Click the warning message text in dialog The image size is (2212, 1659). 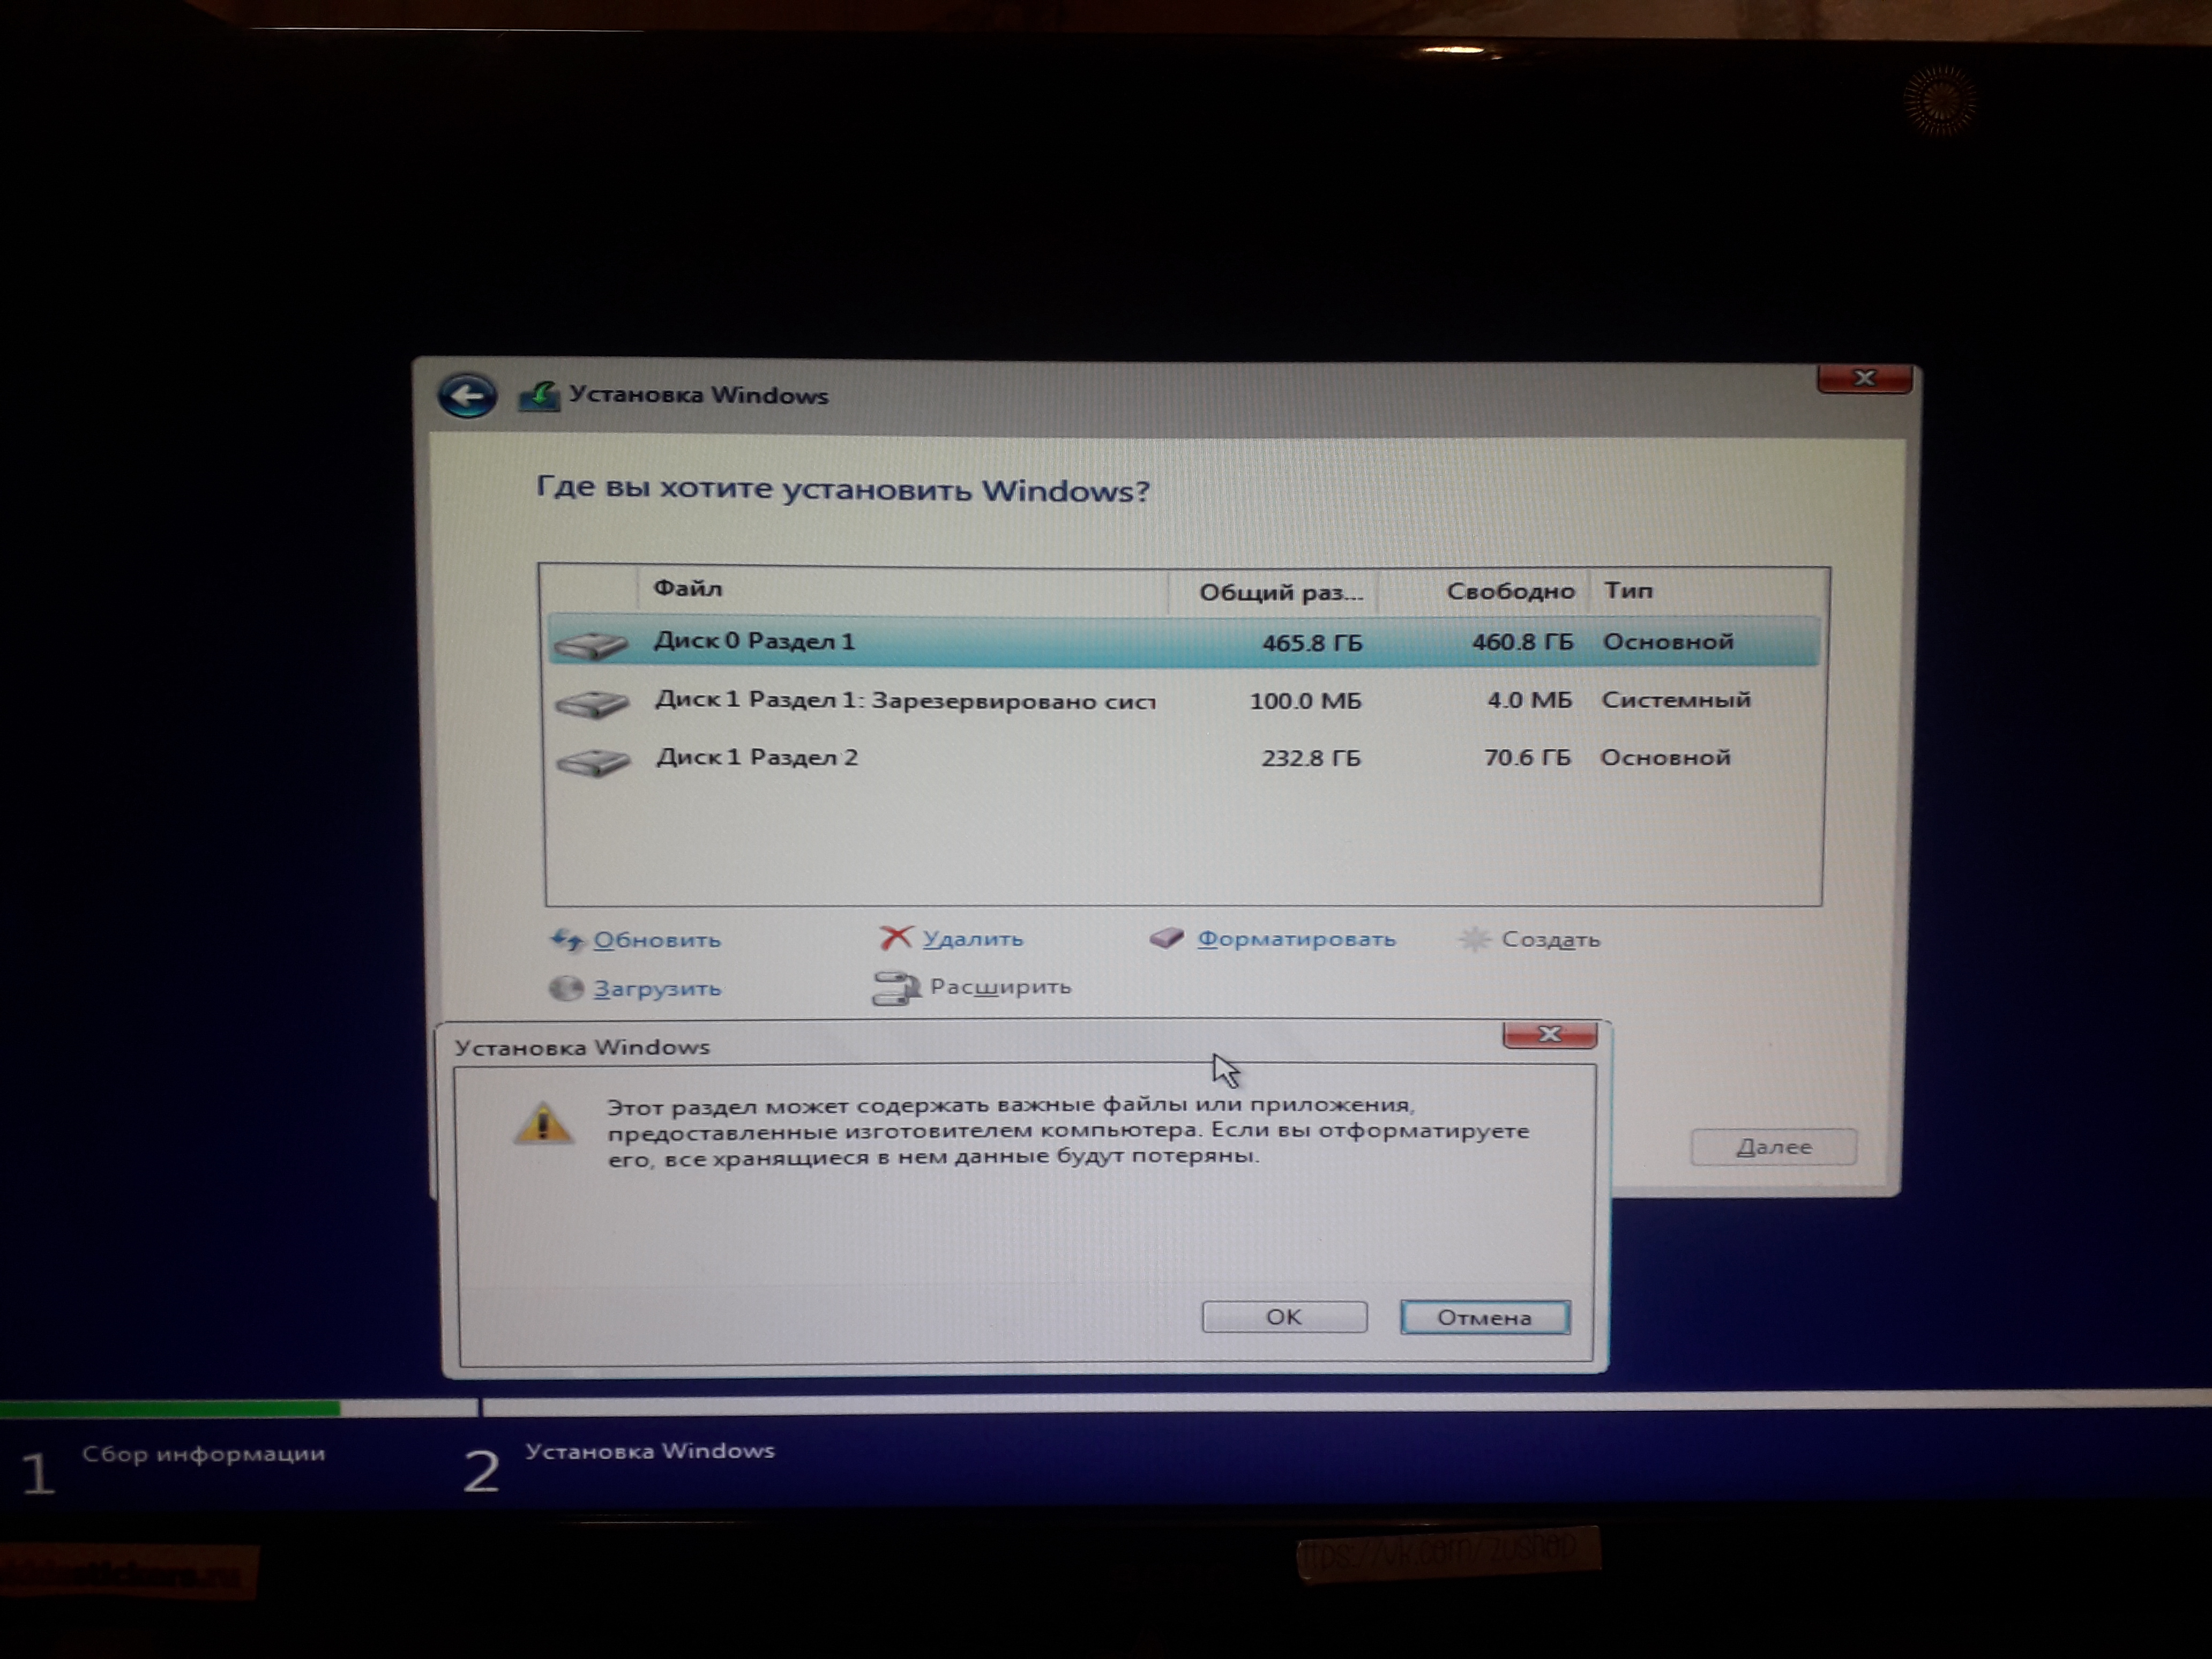tap(1068, 1132)
